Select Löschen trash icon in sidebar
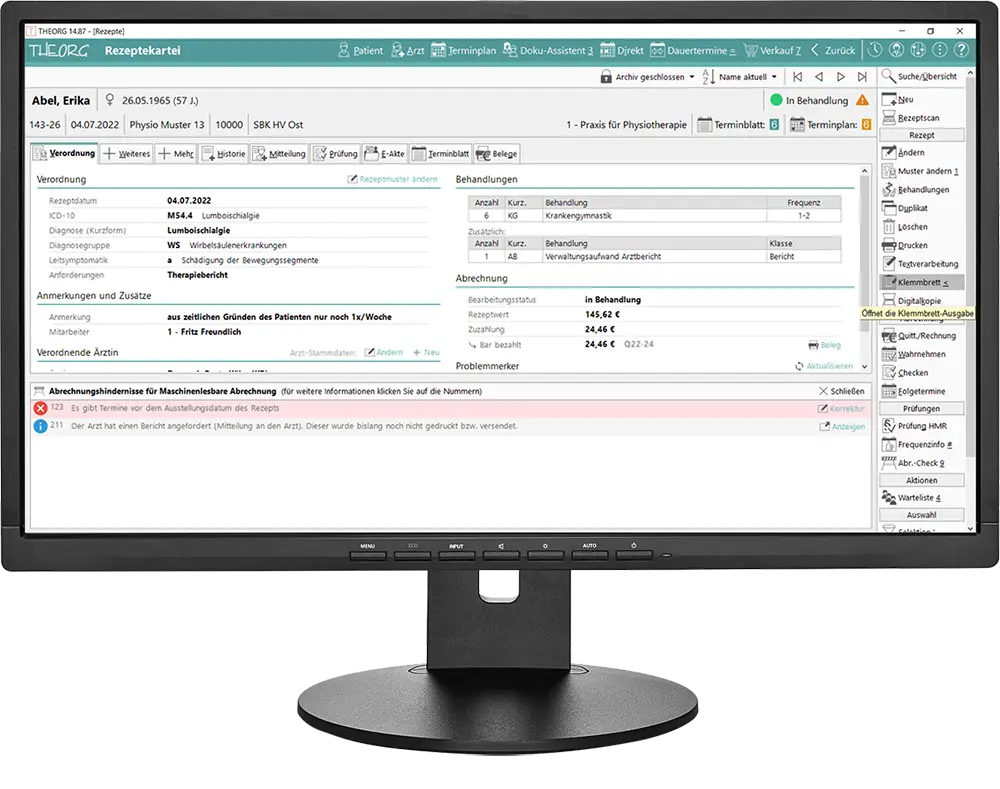Screen dimensions: 1000x789 click(890, 227)
